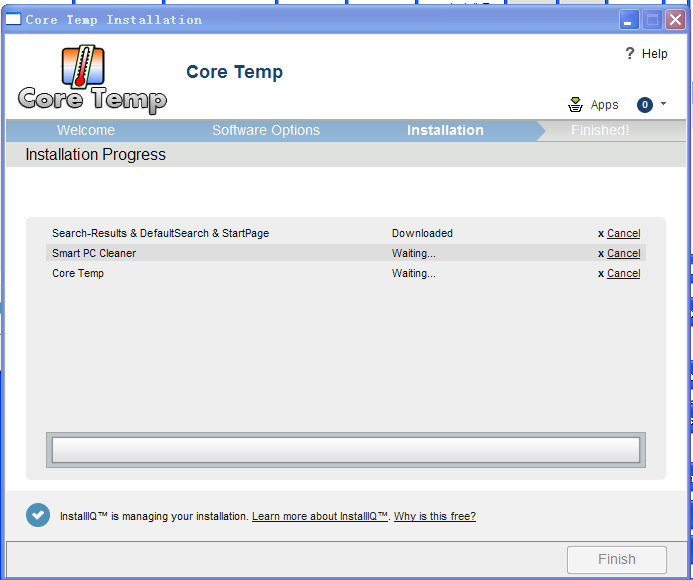The width and height of the screenshot is (693, 580).
Task: Cancel the Search-Results & DefaultSearch & StartPage download
Action: click(623, 233)
